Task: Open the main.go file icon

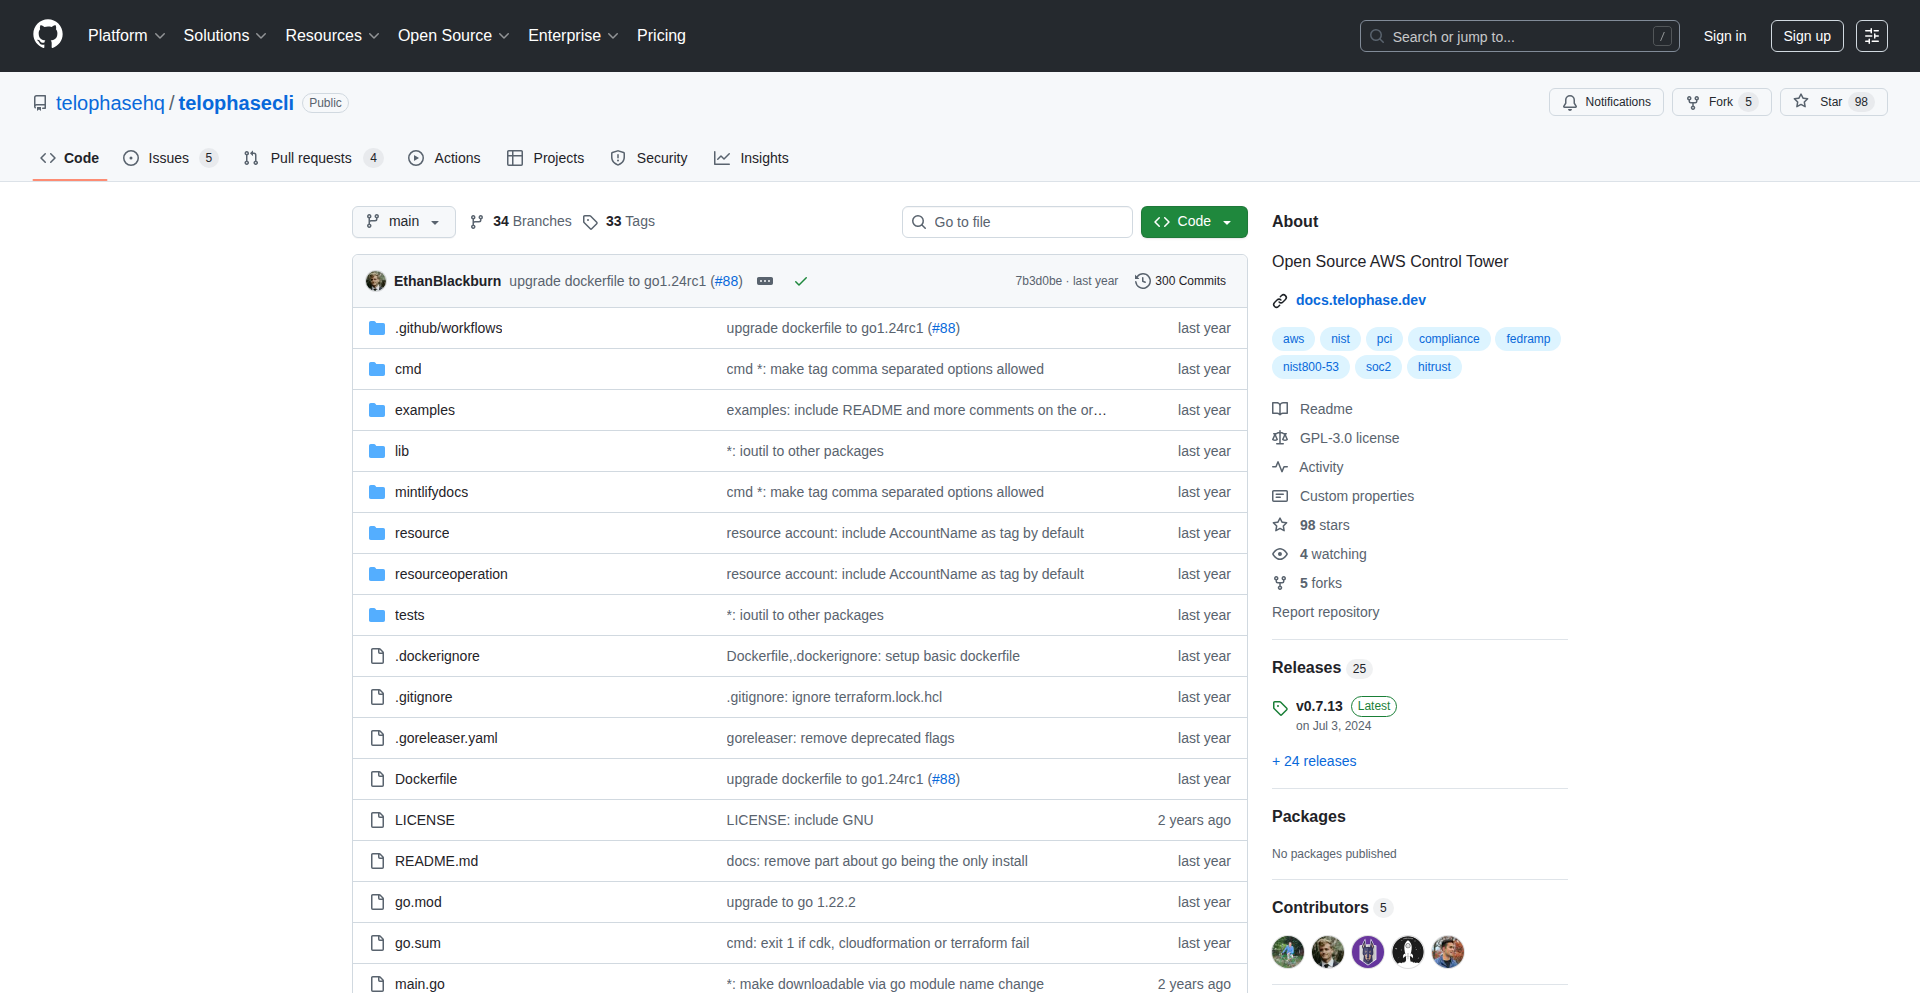Action: point(377,984)
